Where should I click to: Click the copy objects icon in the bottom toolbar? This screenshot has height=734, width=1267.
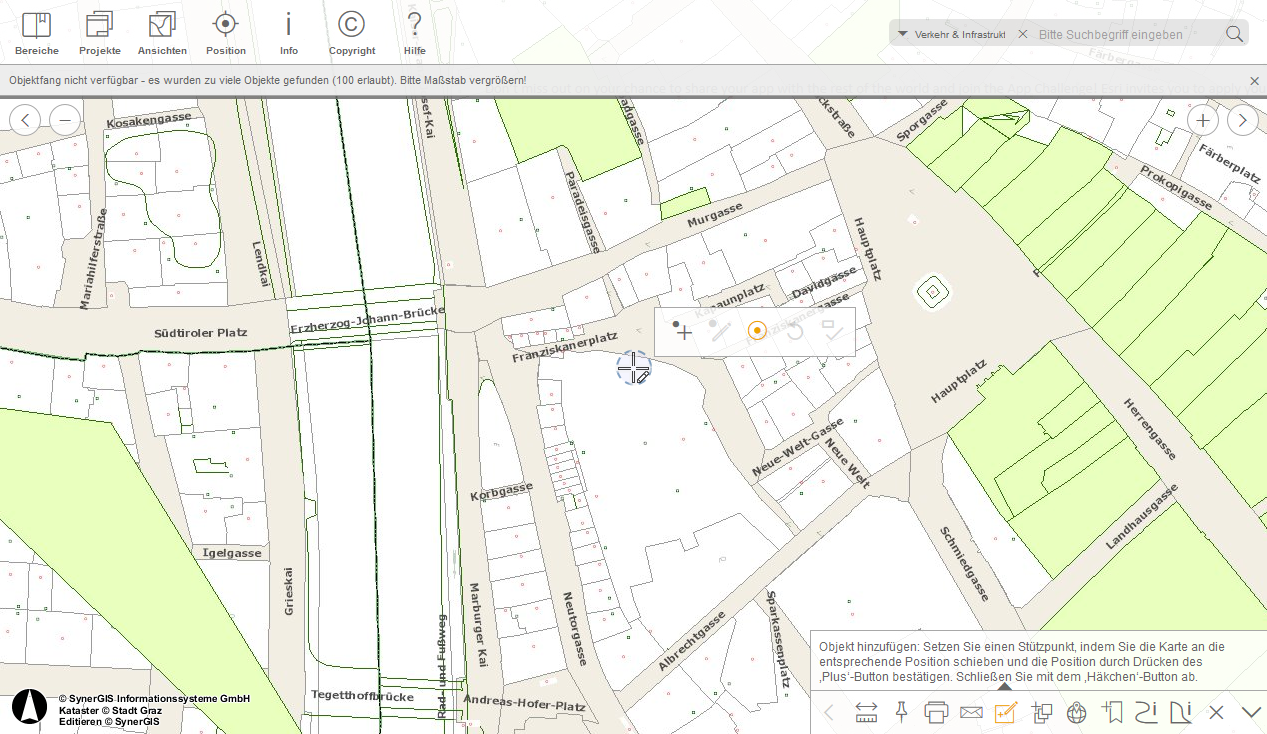point(1041,712)
